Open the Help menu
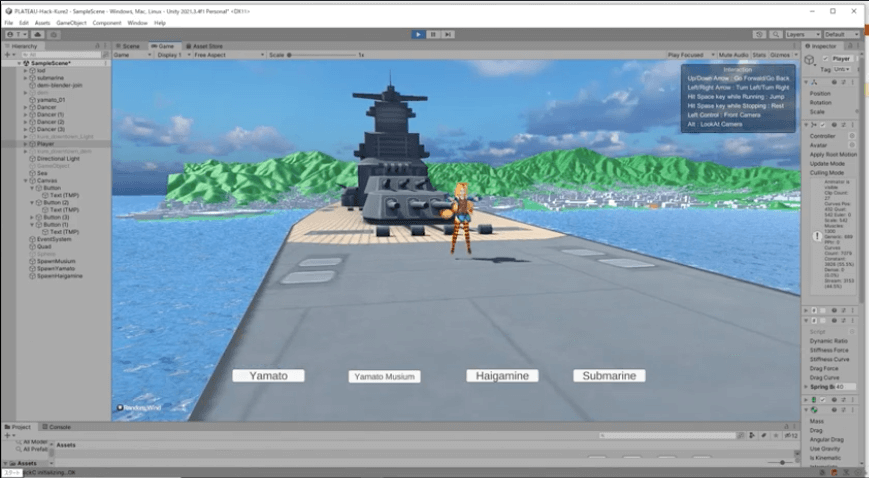The height and width of the screenshot is (478, 869). 160,23
